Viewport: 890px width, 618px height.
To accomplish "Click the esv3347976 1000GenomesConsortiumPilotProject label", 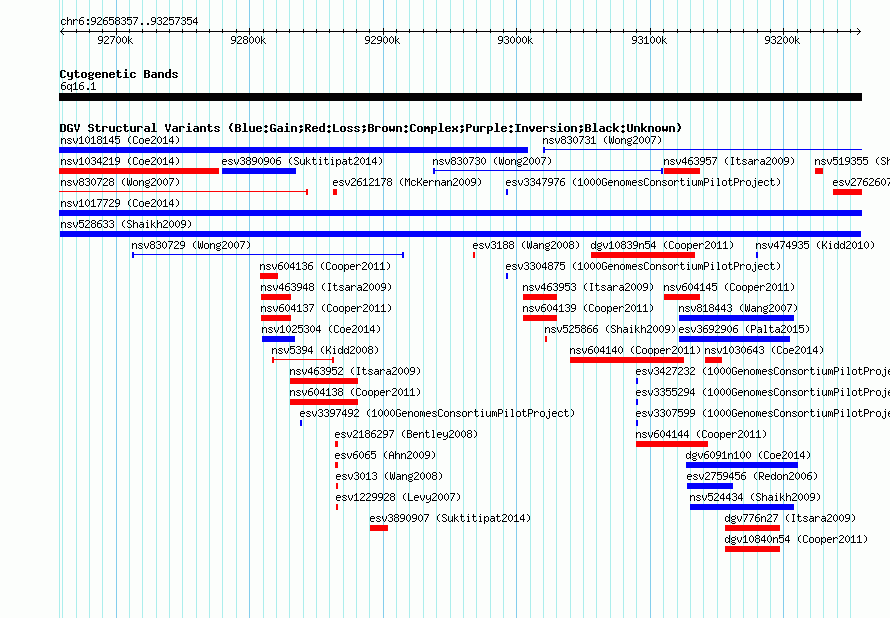I will point(643,182).
